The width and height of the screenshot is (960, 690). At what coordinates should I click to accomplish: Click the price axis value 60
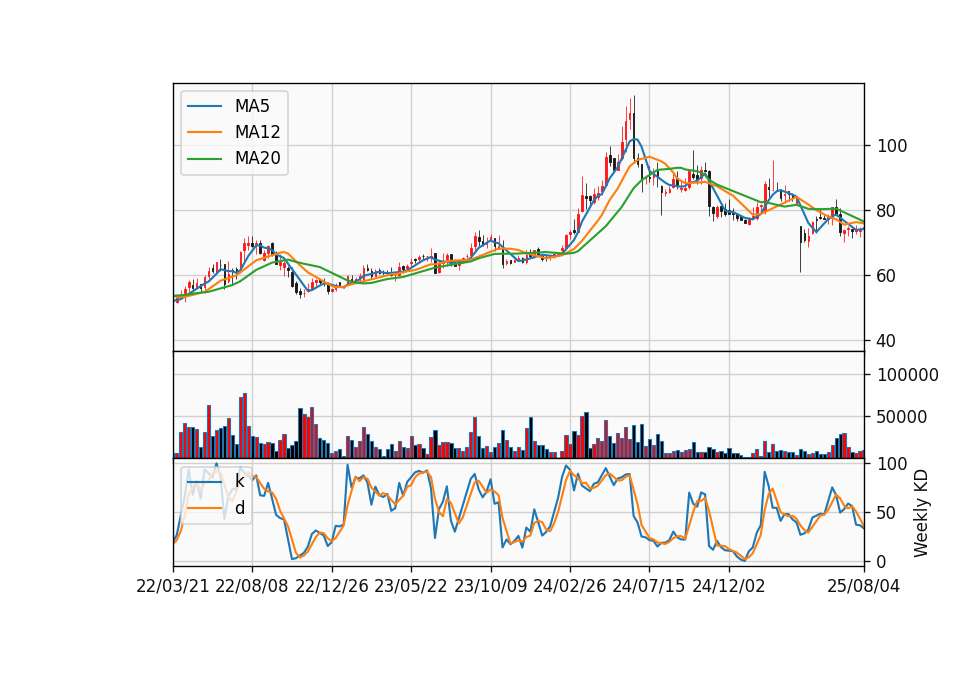coord(887,276)
